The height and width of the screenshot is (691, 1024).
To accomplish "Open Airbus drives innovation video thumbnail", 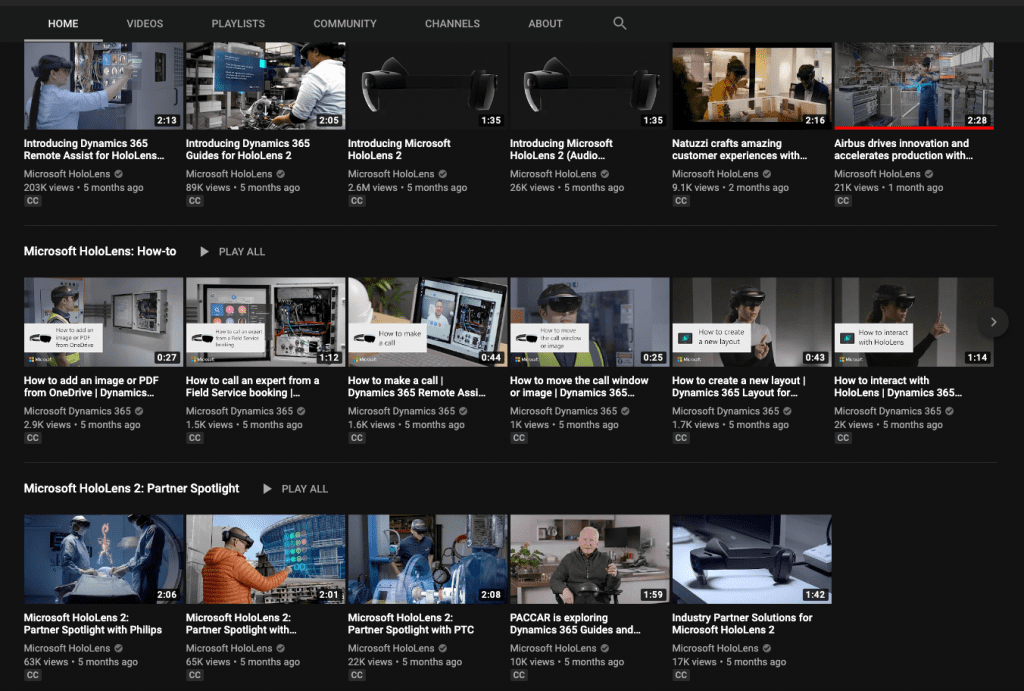I will point(913,86).
